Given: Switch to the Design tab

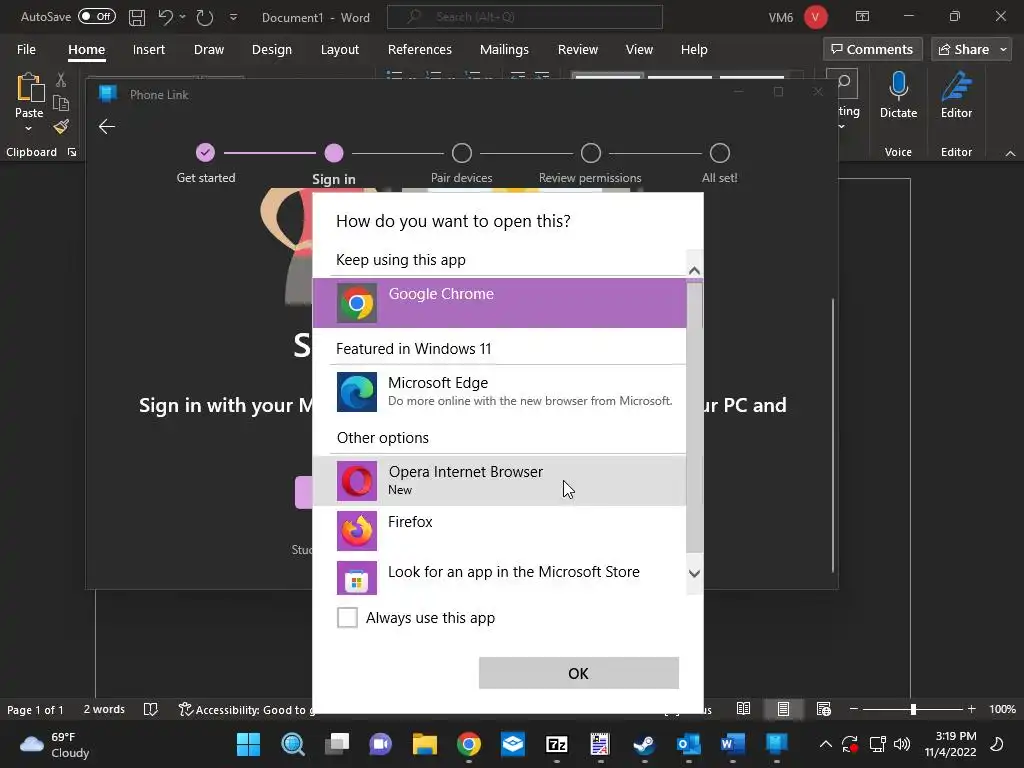Looking at the screenshot, I should [272, 50].
